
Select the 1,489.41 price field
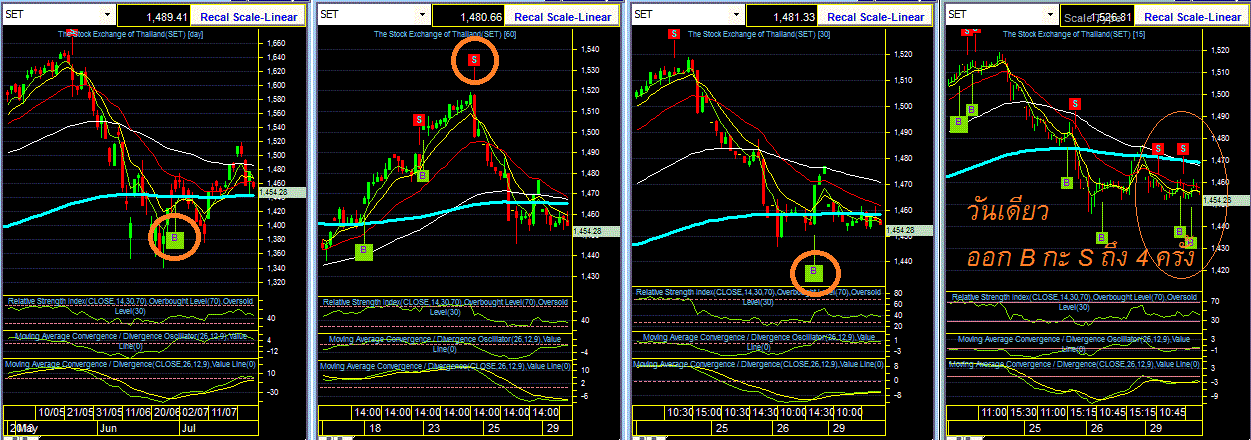click(x=153, y=16)
